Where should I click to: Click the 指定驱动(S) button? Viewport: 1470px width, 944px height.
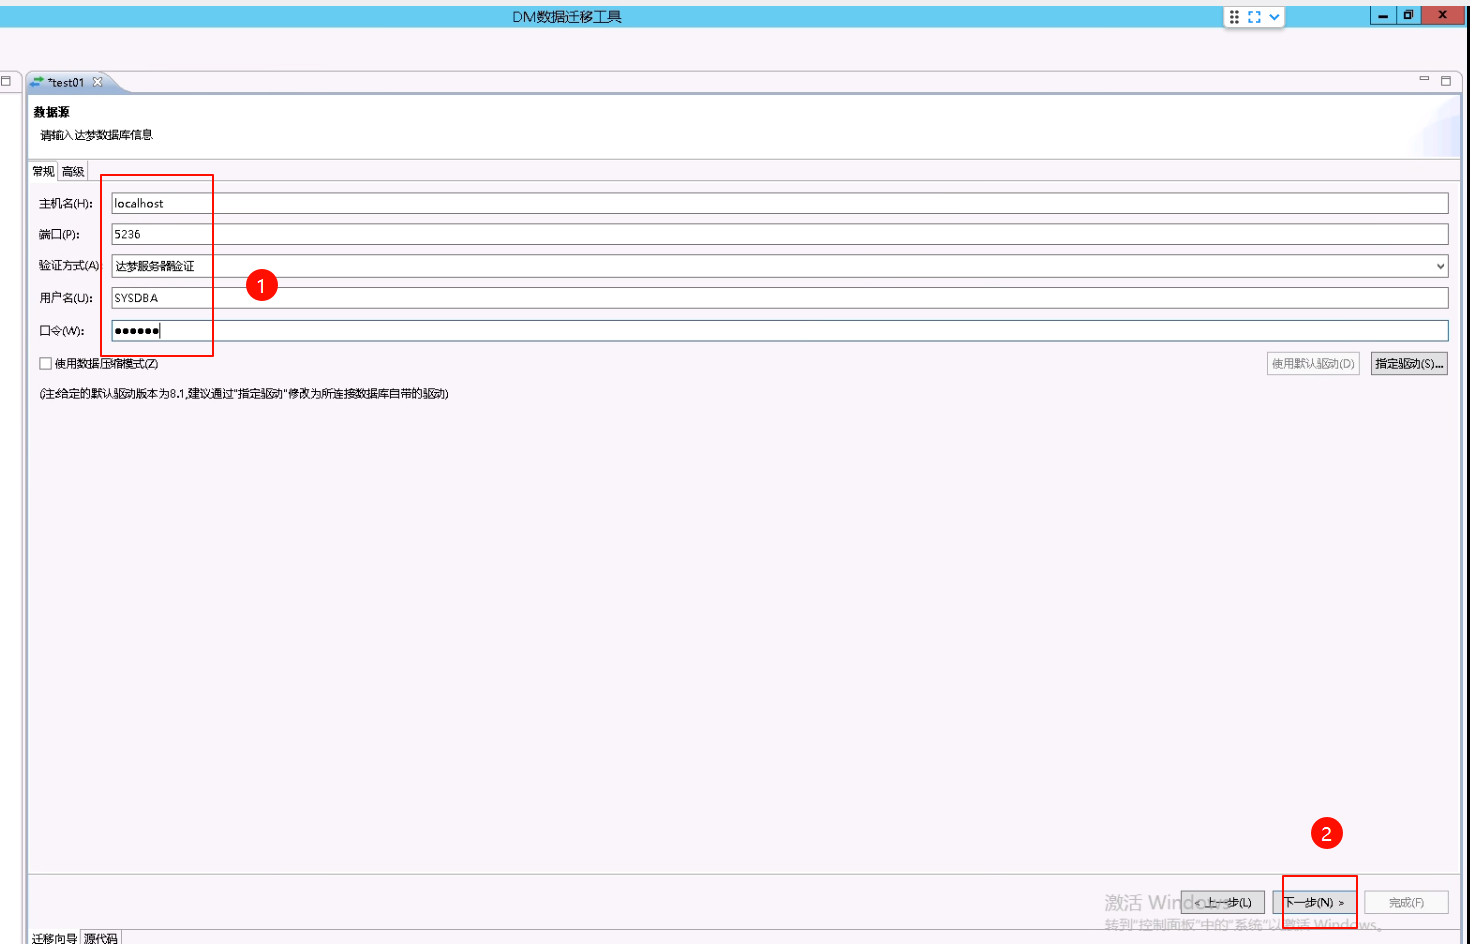point(1409,364)
